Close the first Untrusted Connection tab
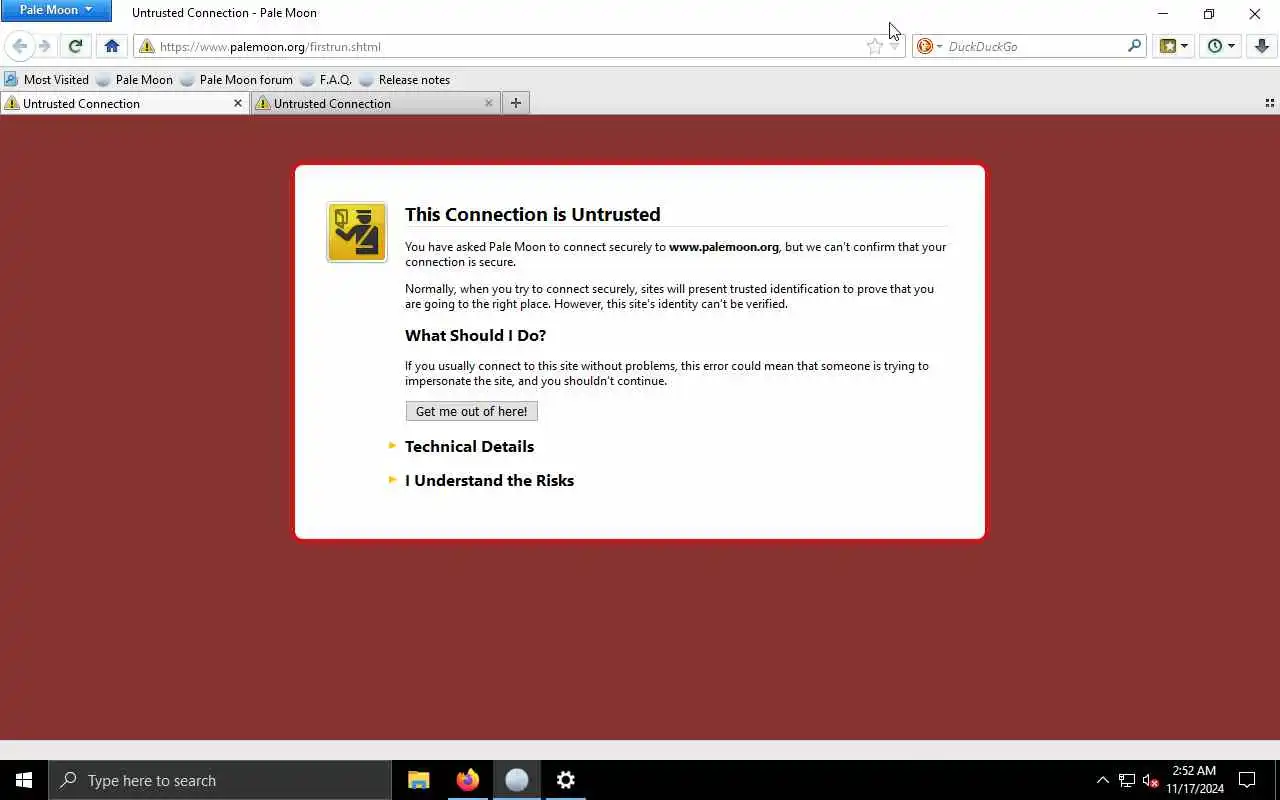 pos(238,103)
